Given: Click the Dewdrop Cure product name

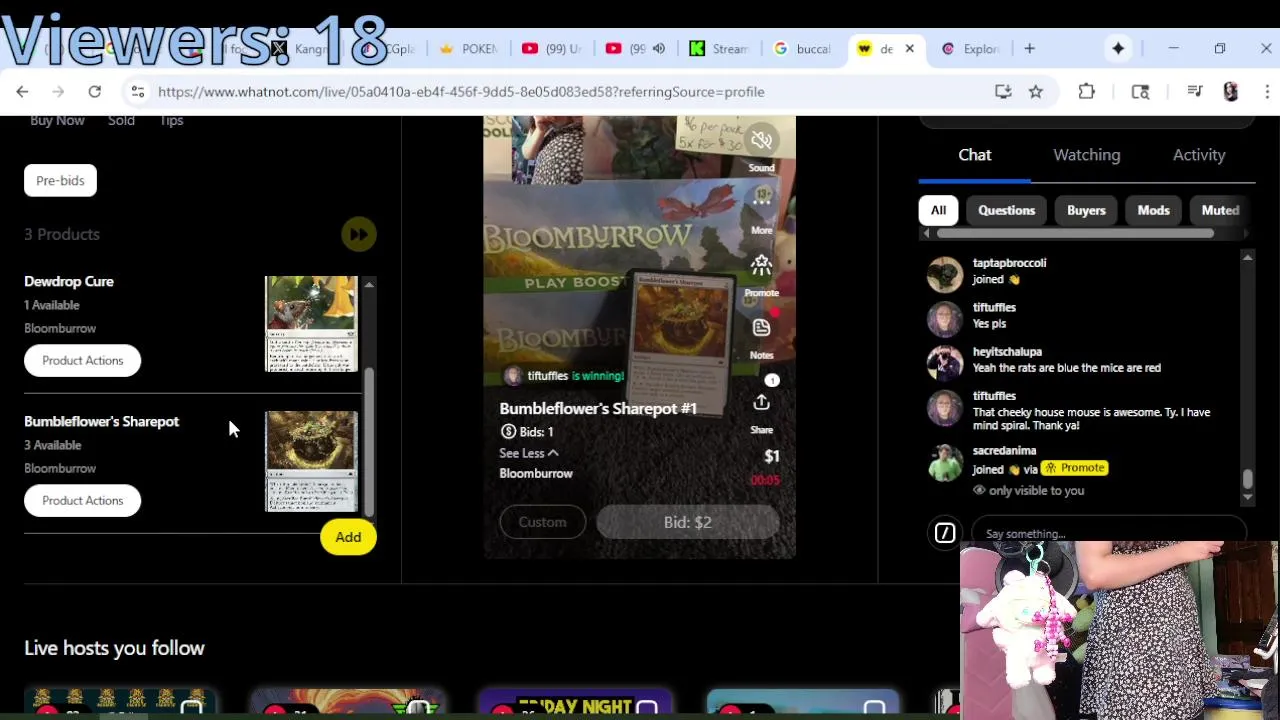Looking at the screenshot, I should (69, 282).
